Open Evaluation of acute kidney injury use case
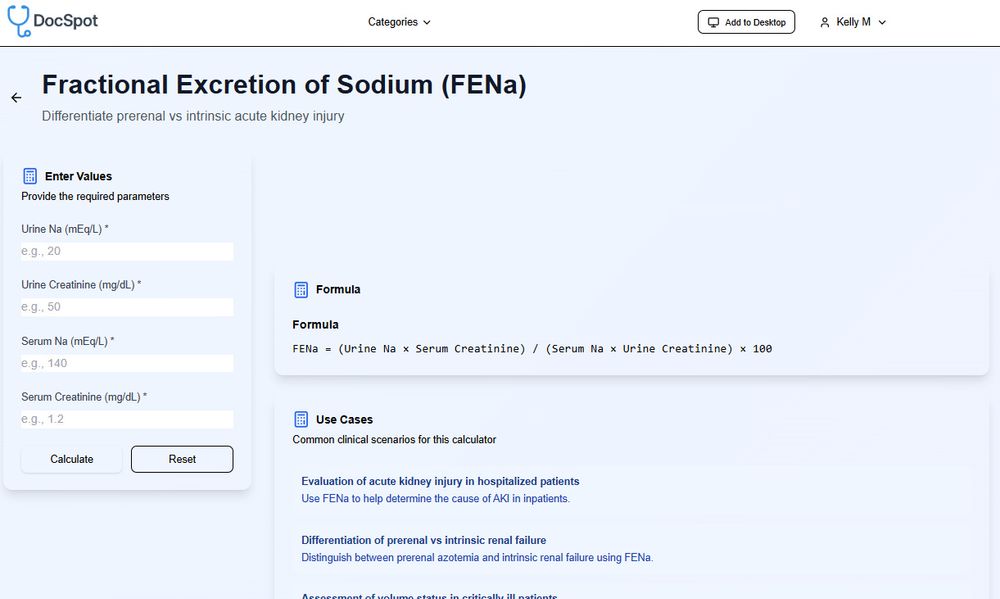 (440, 482)
